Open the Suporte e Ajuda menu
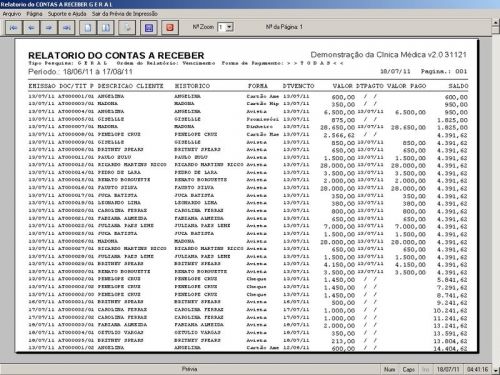Viewport: 500px width, 375px height. point(67,14)
